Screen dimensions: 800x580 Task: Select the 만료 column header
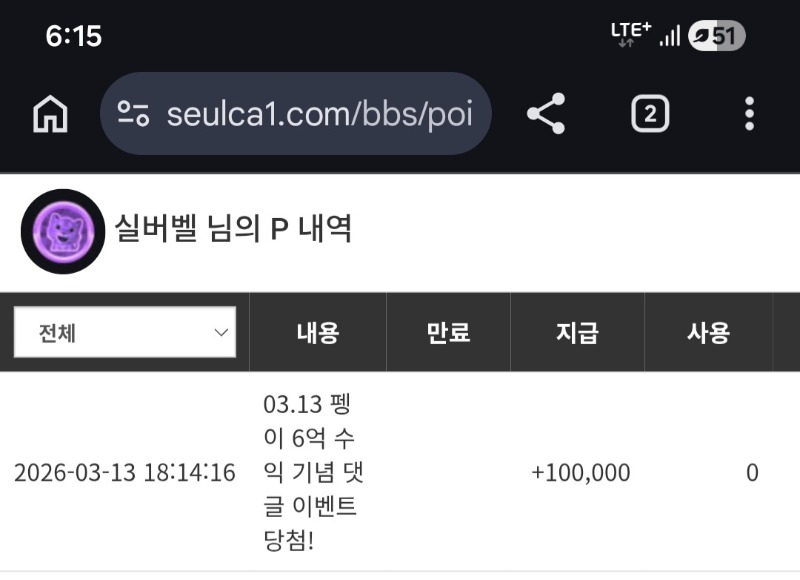448,333
